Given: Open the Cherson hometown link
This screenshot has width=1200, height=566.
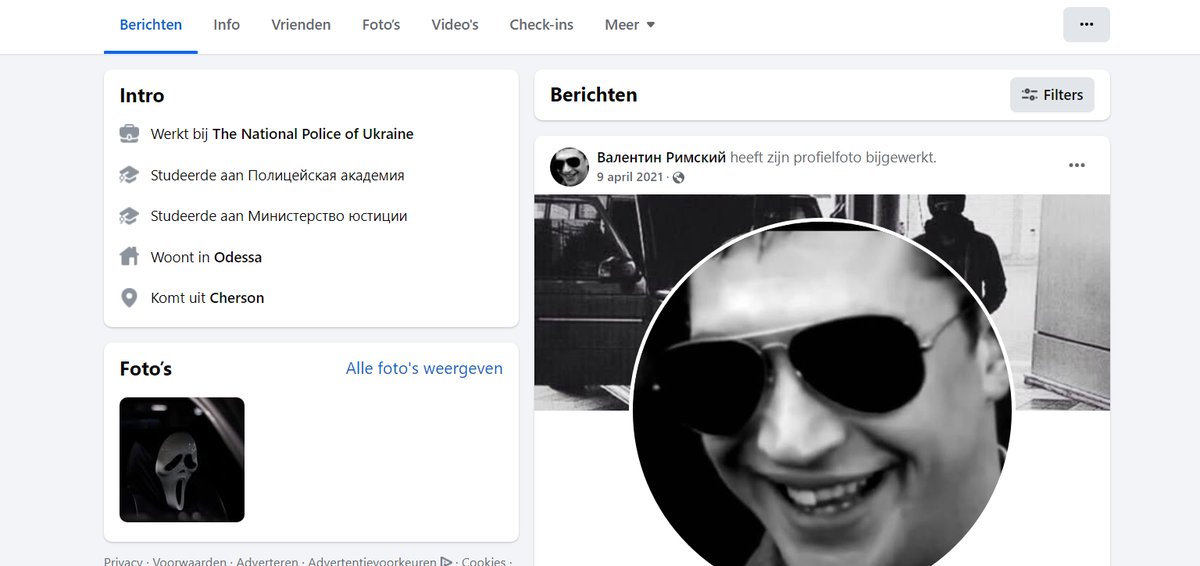Looking at the screenshot, I should 237,298.
